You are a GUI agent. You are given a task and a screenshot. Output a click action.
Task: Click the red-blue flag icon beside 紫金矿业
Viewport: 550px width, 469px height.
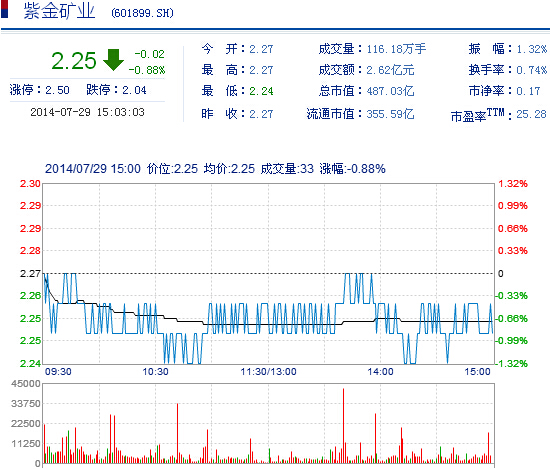(x=5, y=9)
